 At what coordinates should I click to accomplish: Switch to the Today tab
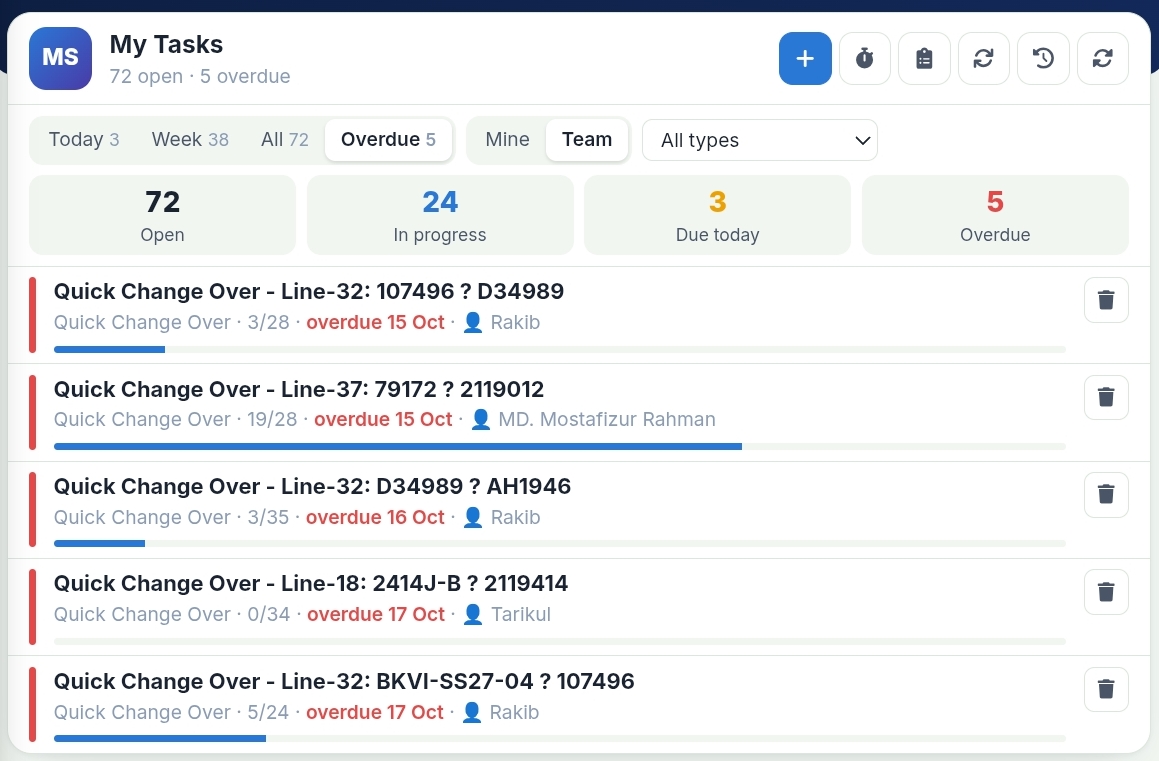[x=84, y=140]
